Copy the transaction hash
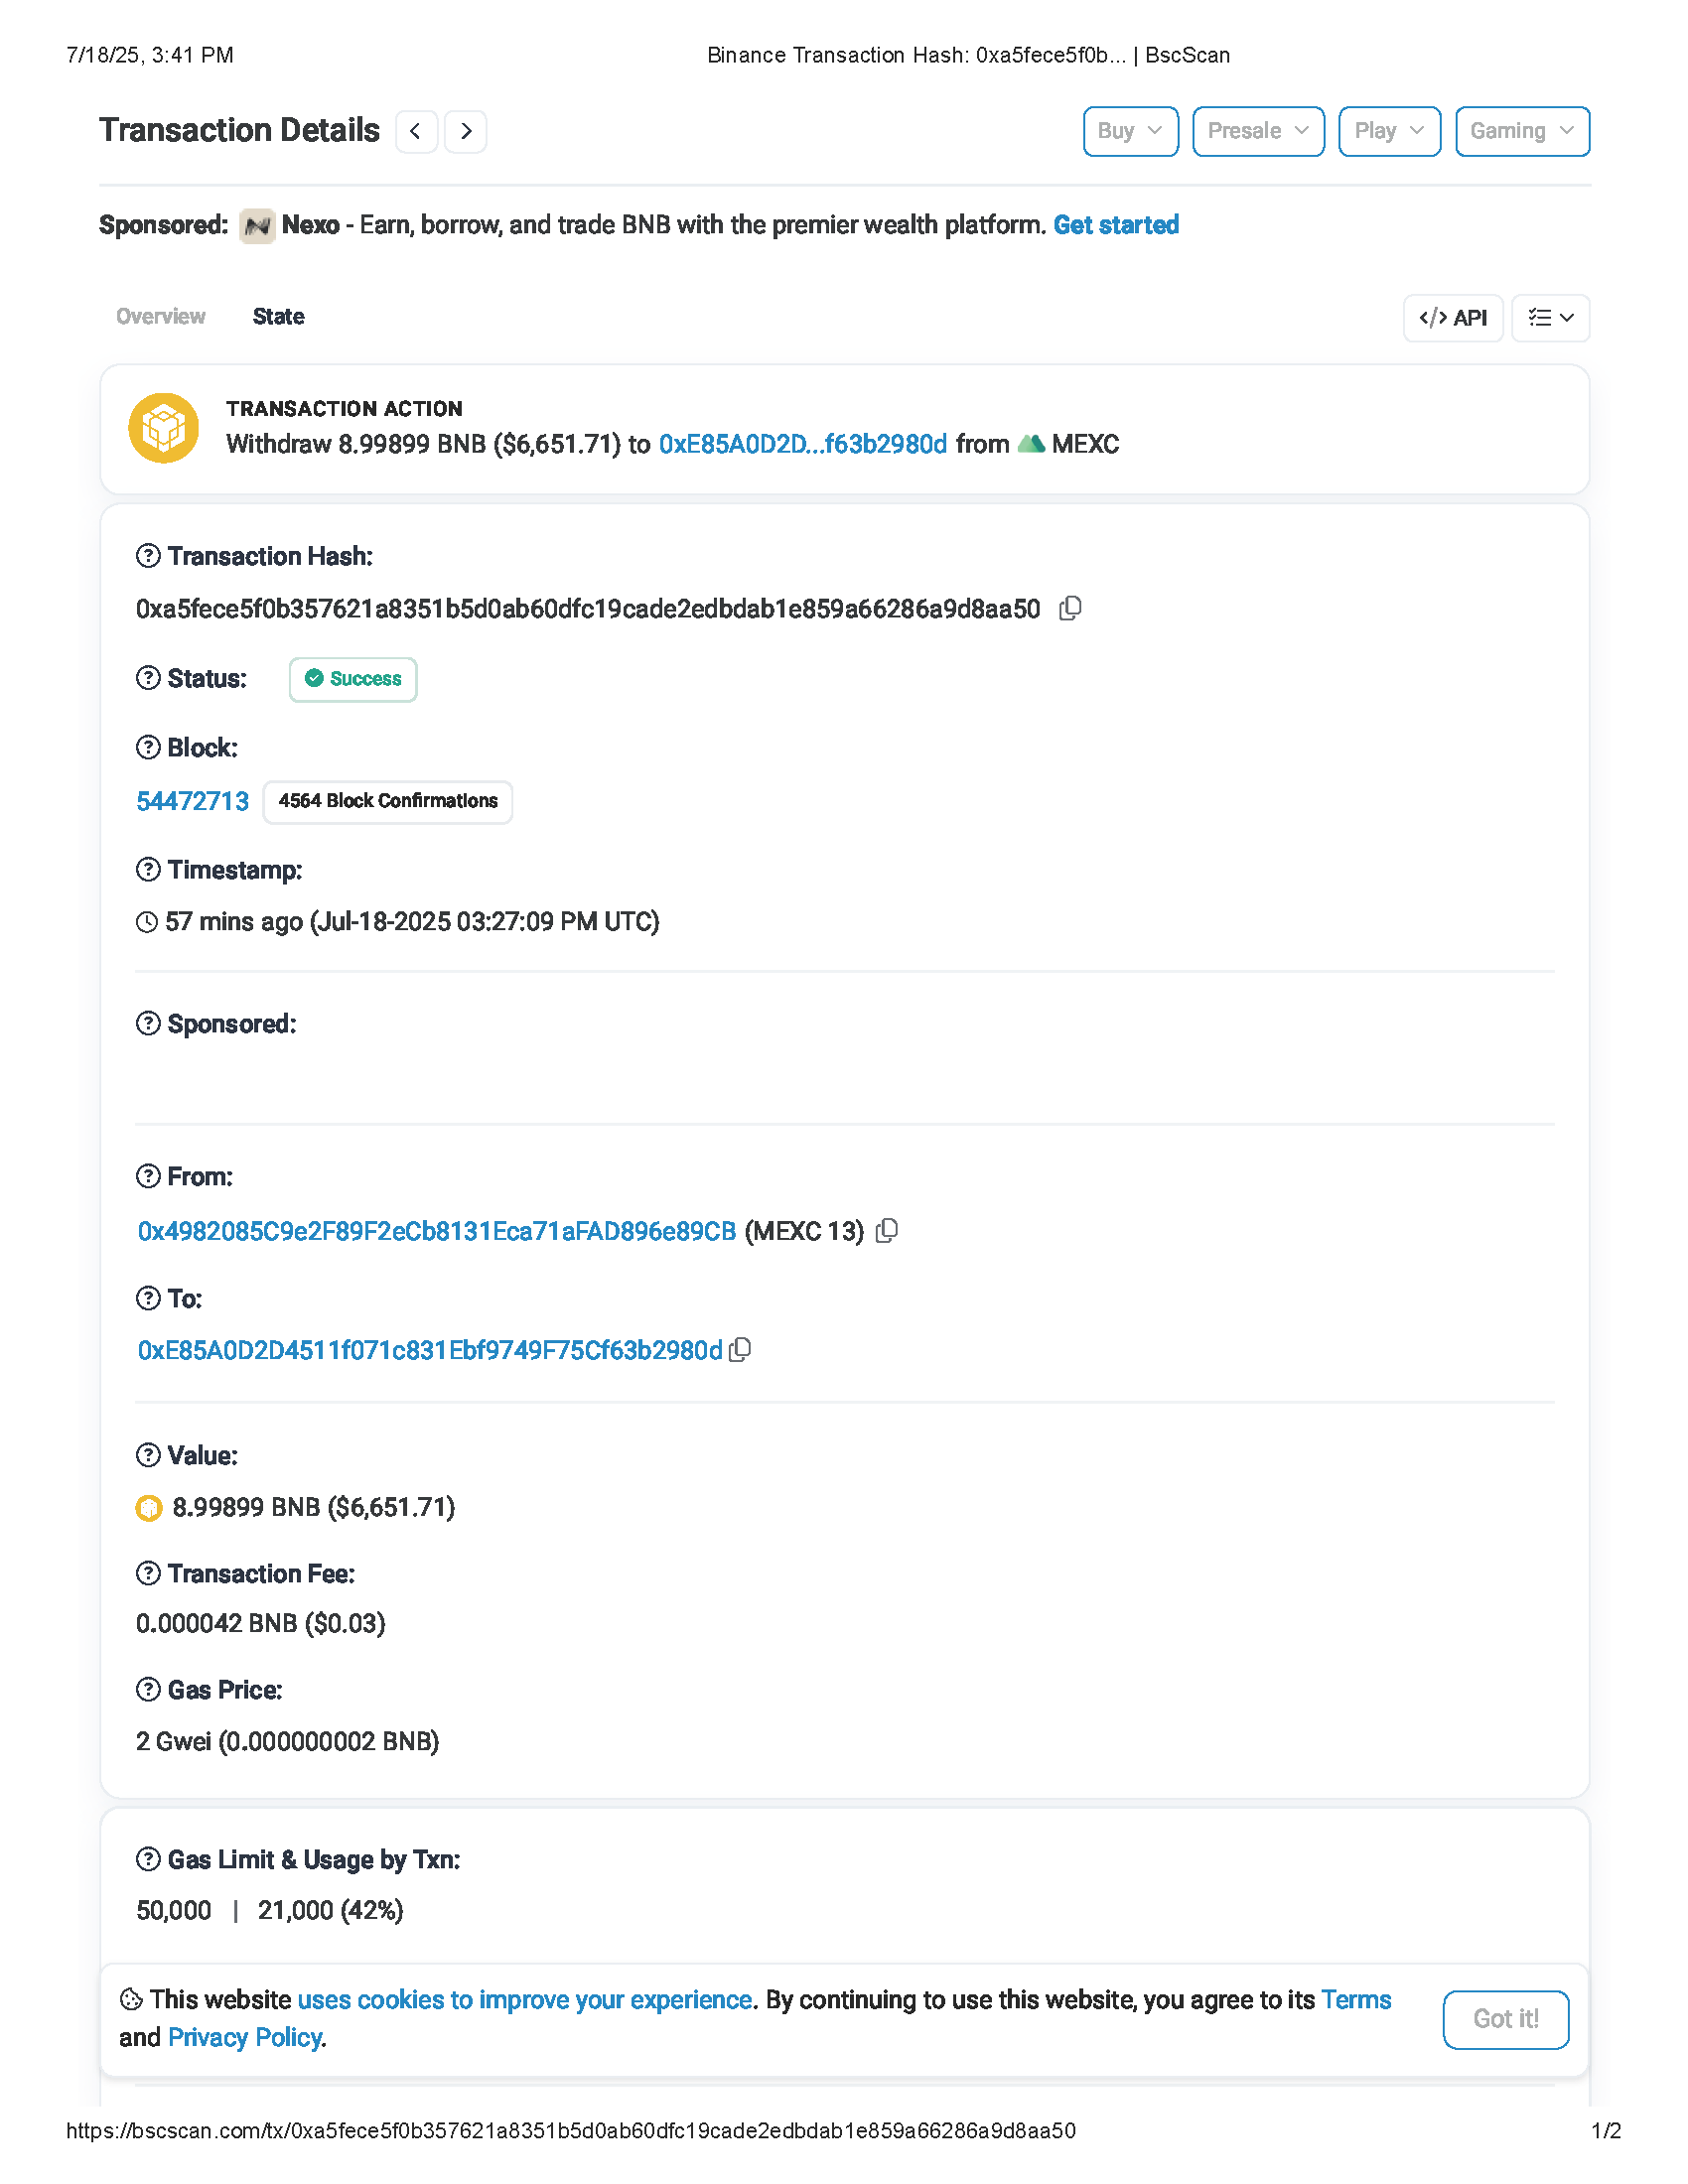The image size is (1688, 2184). [x=1069, y=608]
